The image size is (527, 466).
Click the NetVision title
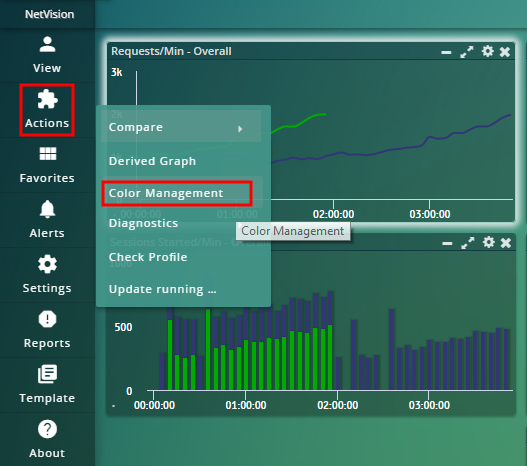point(49,14)
